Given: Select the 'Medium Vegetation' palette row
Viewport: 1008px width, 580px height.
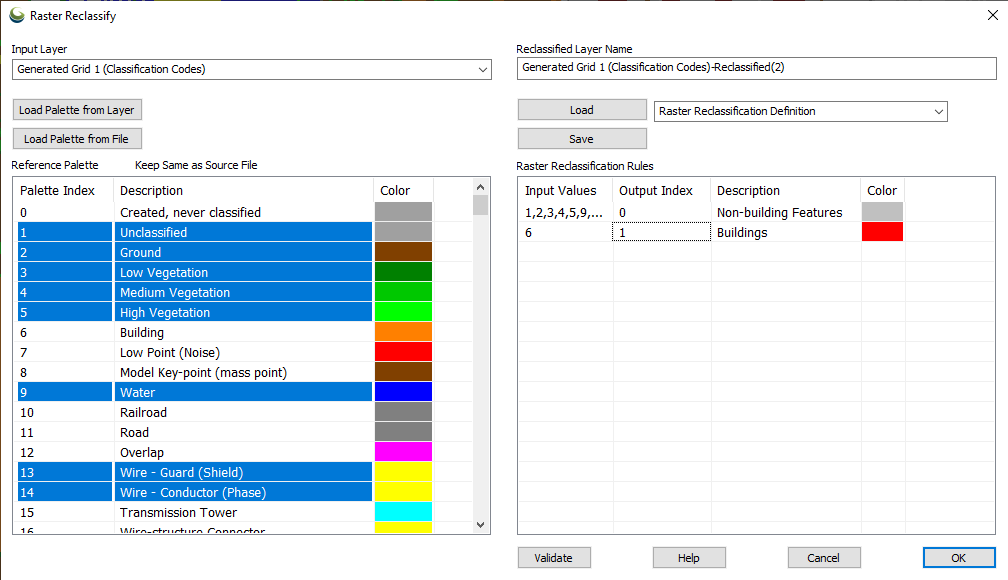Looking at the screenshot, I should [x=225, y=292].
